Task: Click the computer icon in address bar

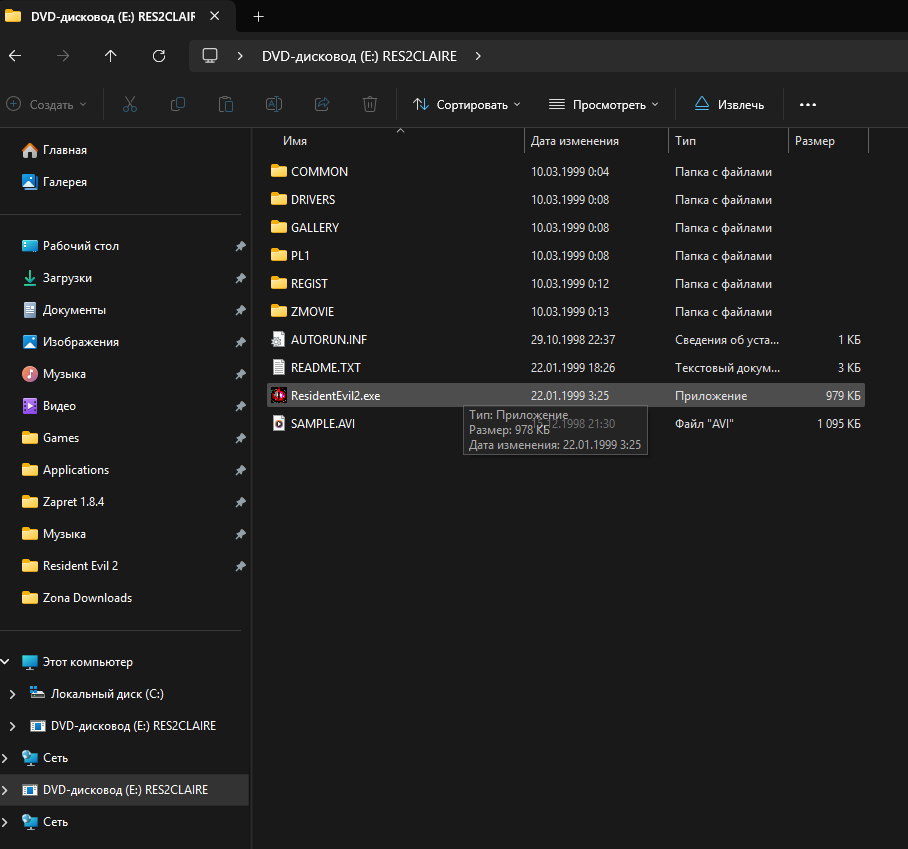Action: click(x=210, y=56)
